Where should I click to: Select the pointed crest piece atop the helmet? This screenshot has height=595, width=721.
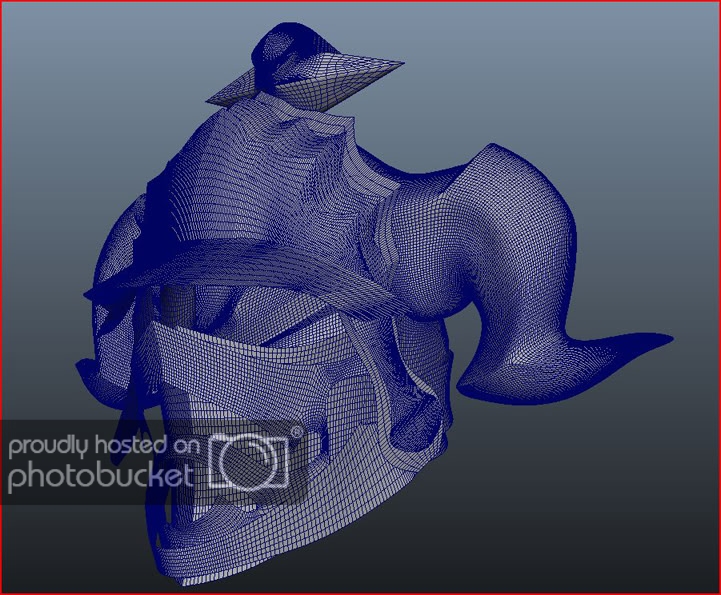(303, 68)
